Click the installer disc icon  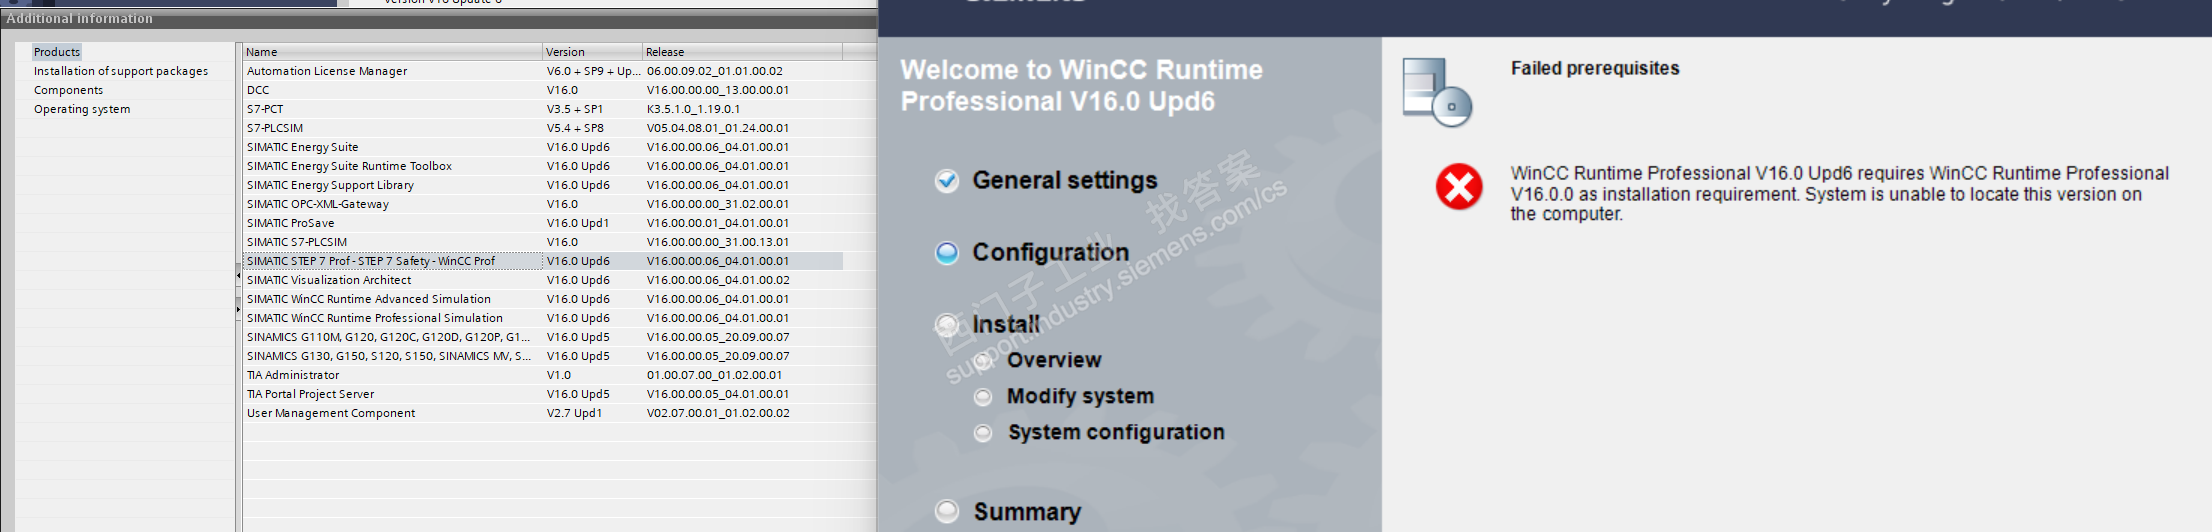point(1437,92)
